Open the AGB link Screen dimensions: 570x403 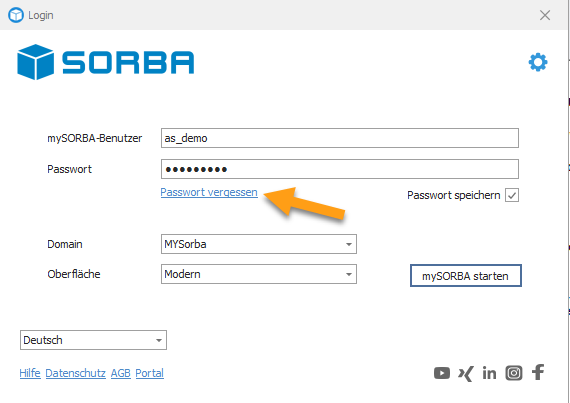tap(121, 373)
